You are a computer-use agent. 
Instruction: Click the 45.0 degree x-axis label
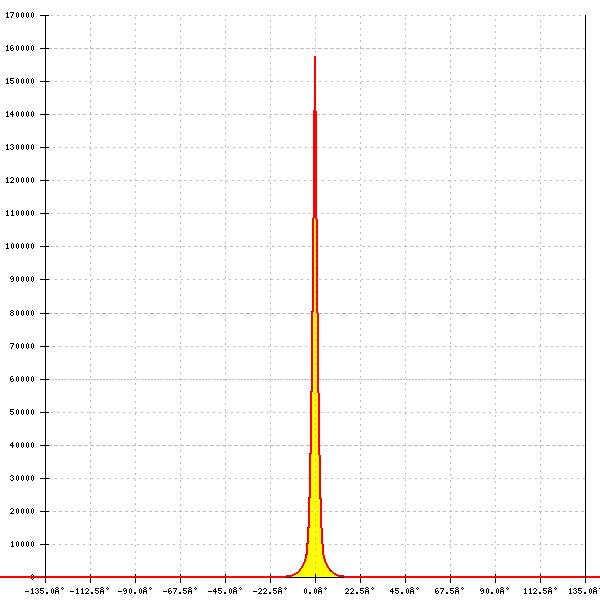(405, 591)
